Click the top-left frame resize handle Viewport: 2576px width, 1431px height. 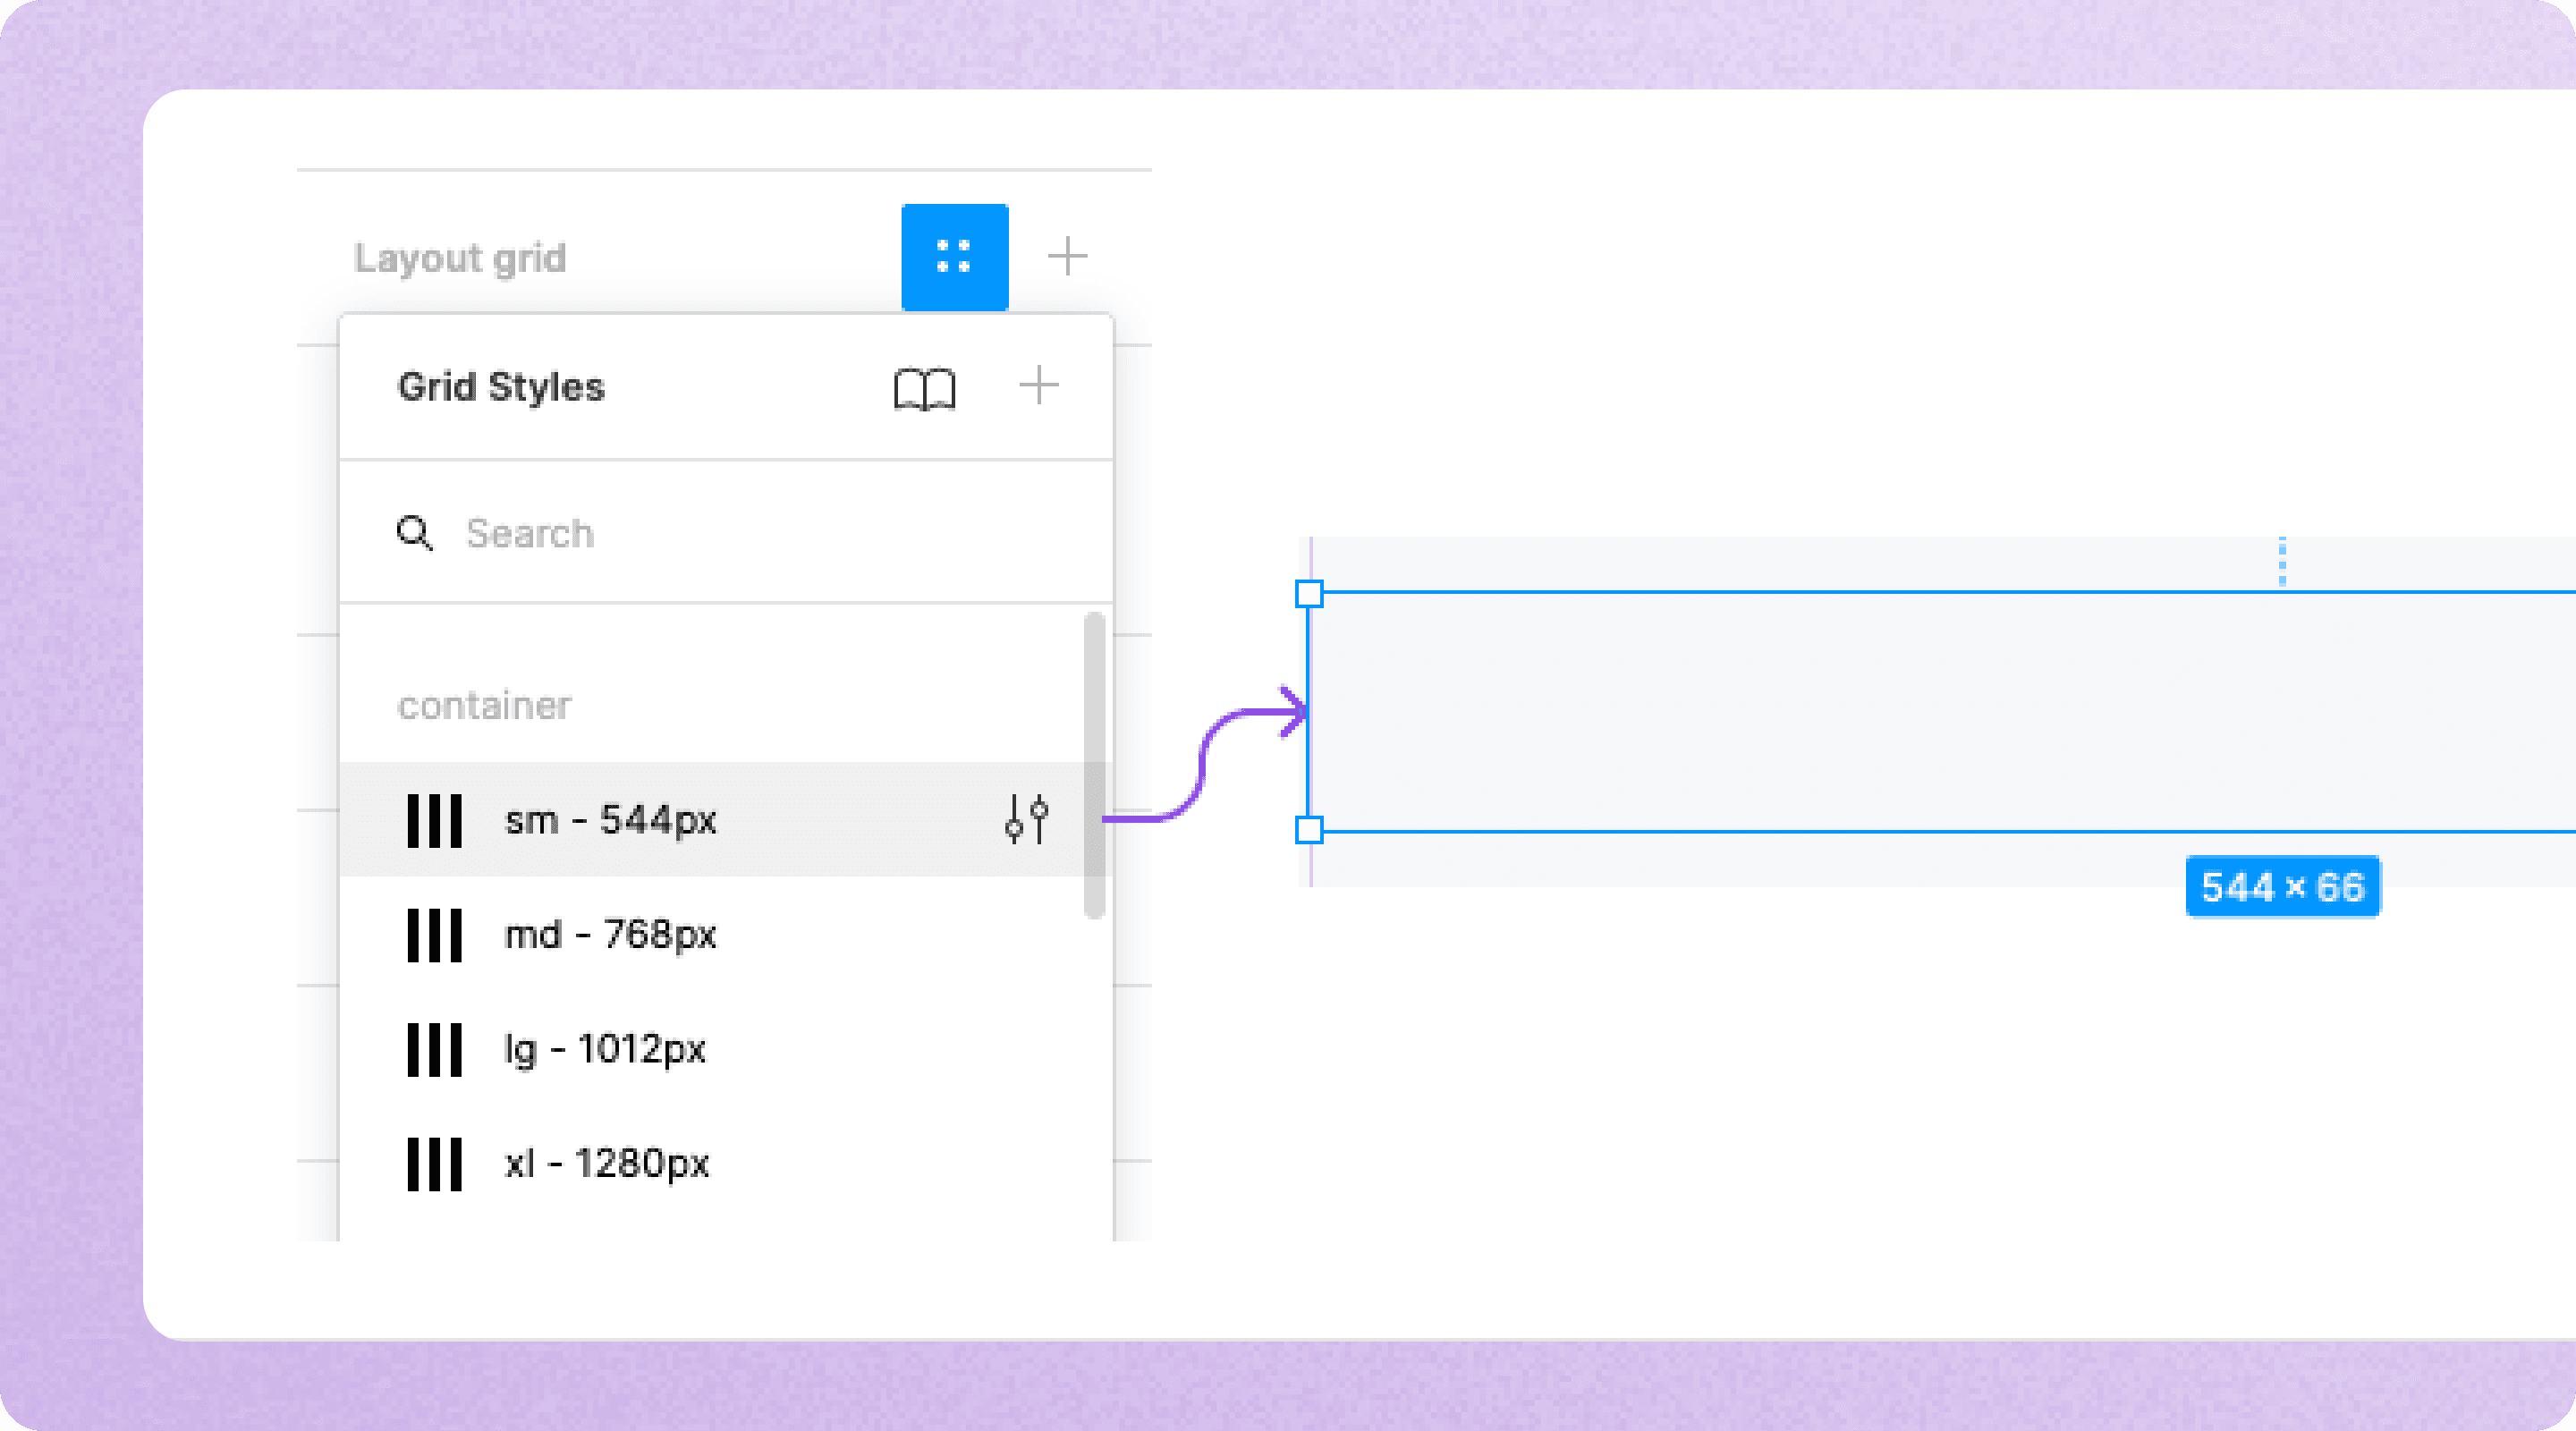pos(1309,594)
